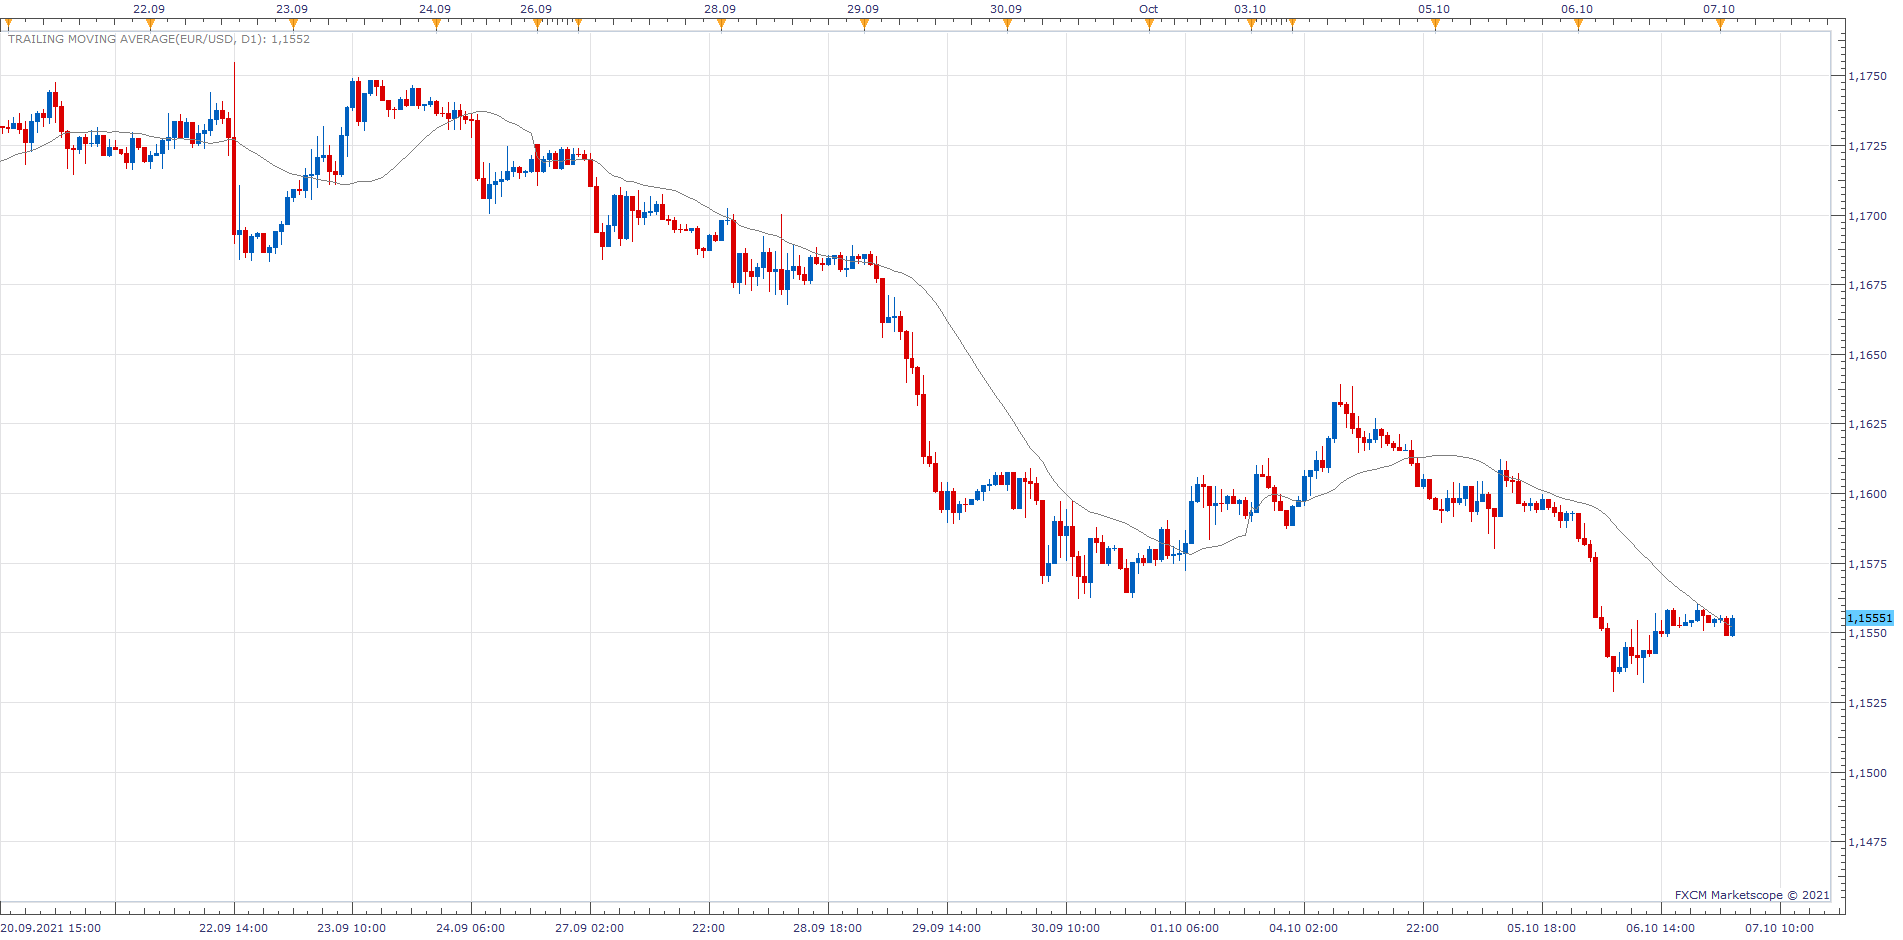This screenshot has width=1903, height=940.
Task: Click the 22.09 14:00 time axis label
Action: (x=233, y=928)
